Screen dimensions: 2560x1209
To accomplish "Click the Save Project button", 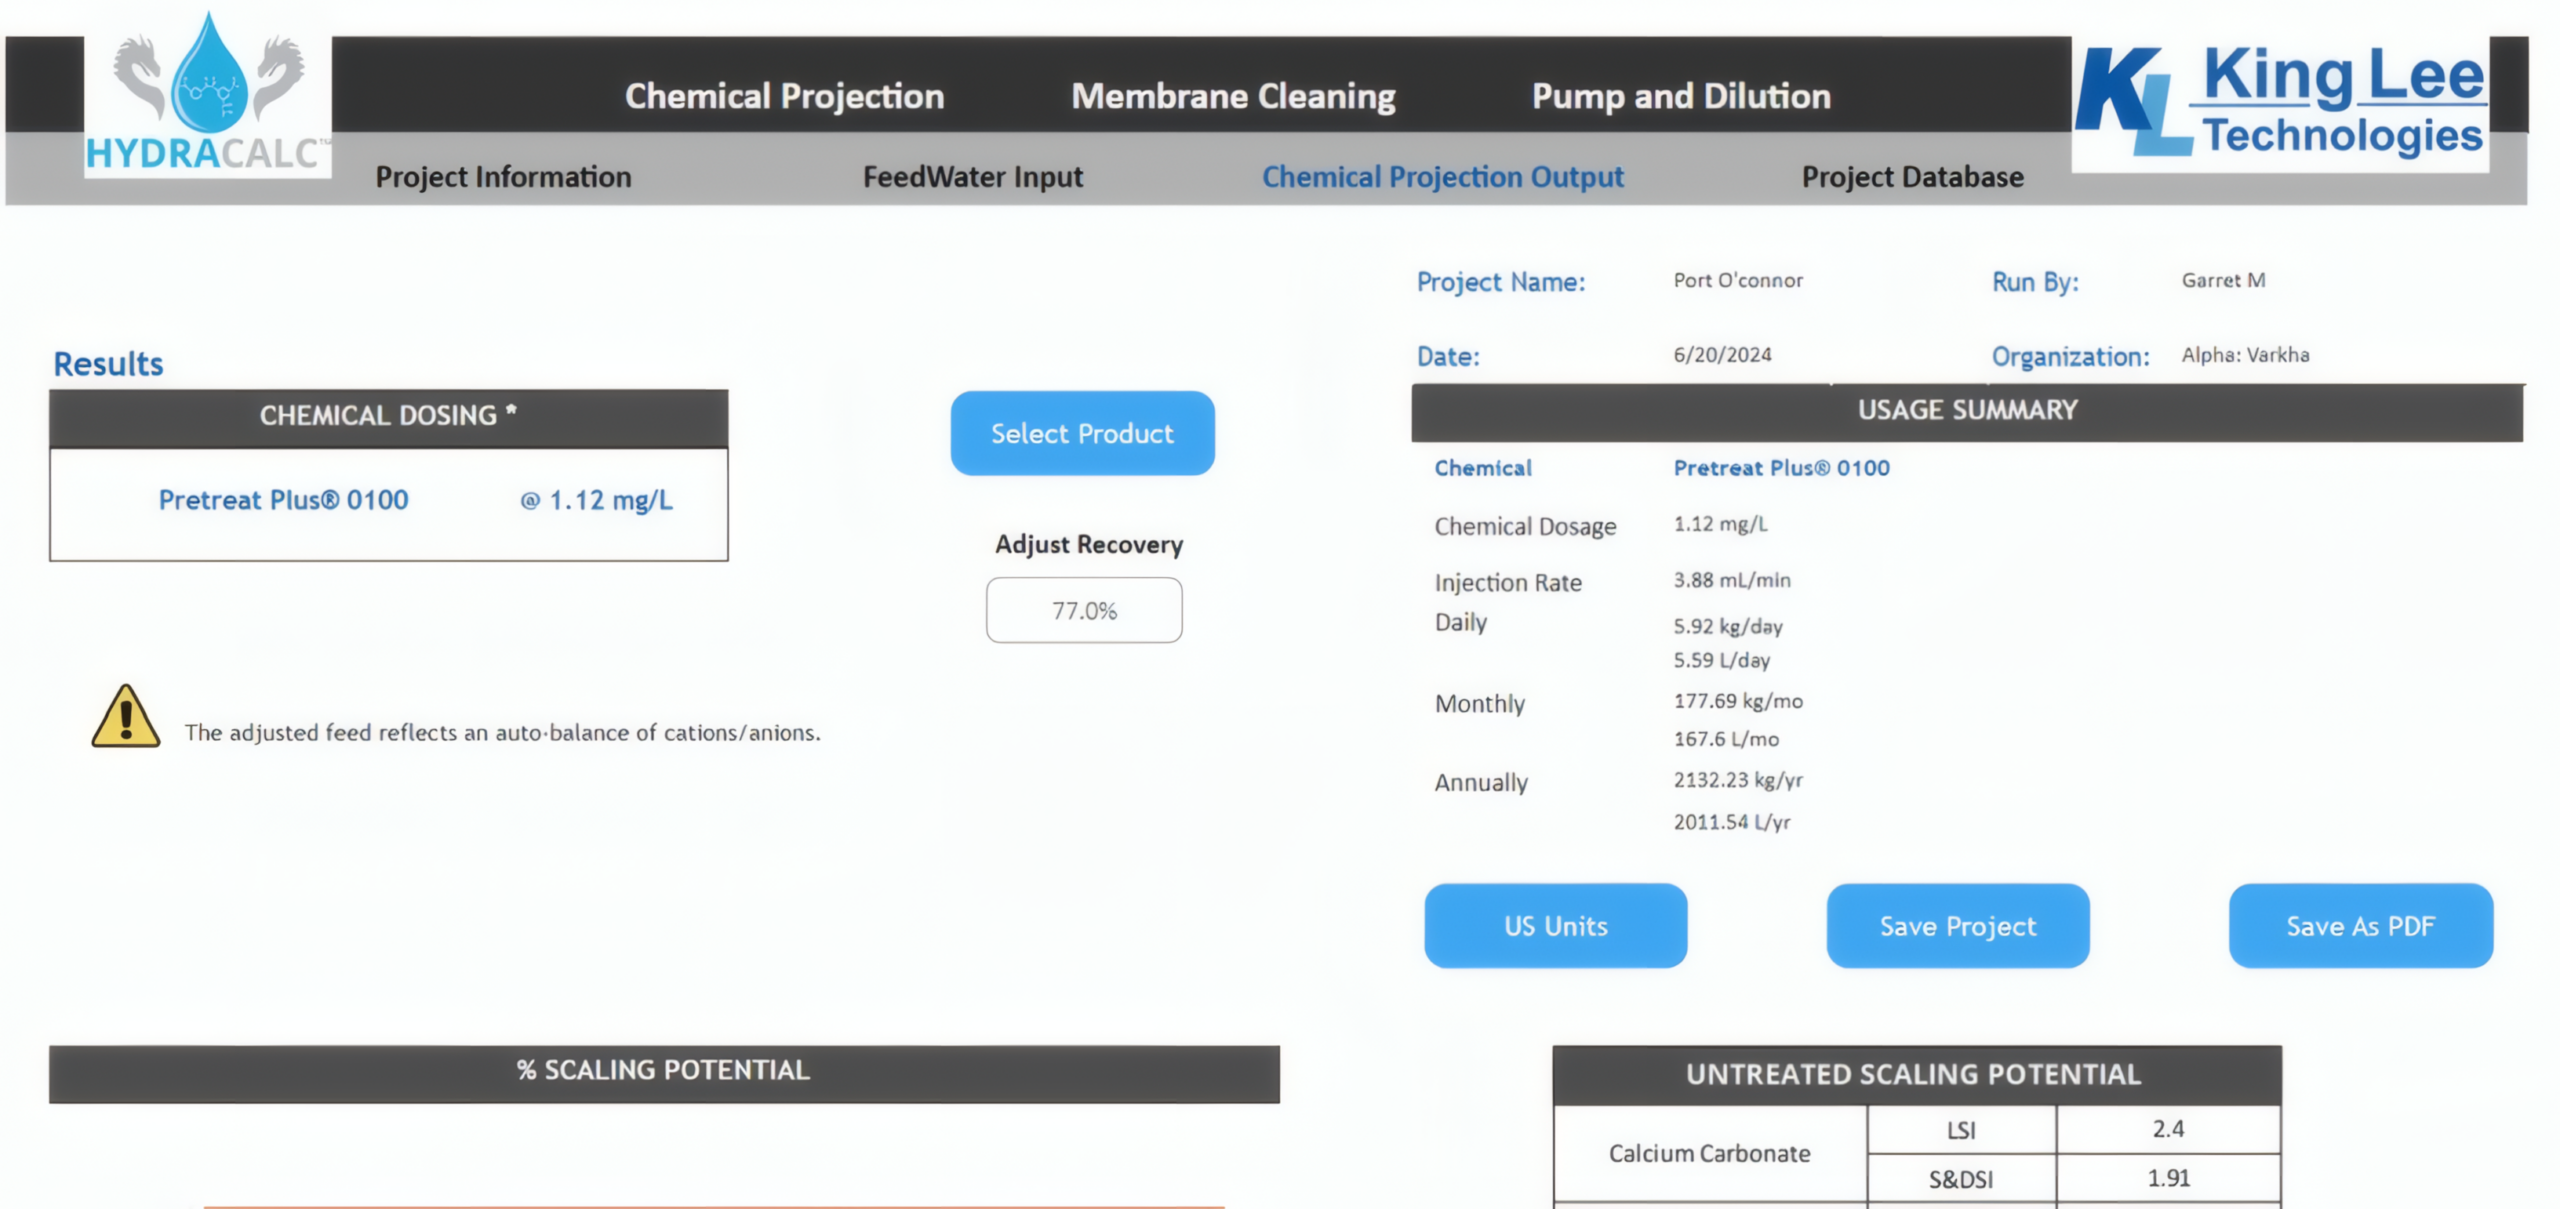I will pos(1957,925).
